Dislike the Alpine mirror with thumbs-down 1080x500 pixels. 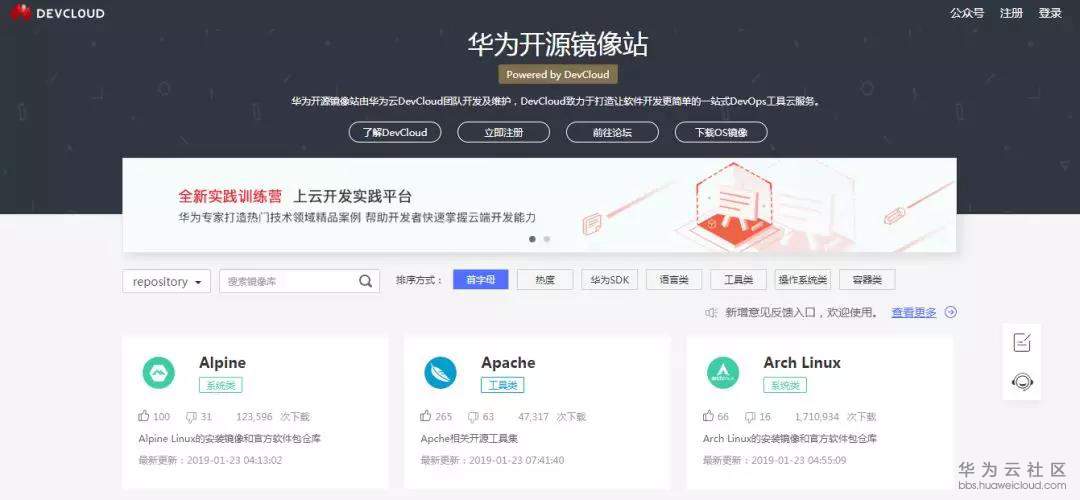click(191, 417)
